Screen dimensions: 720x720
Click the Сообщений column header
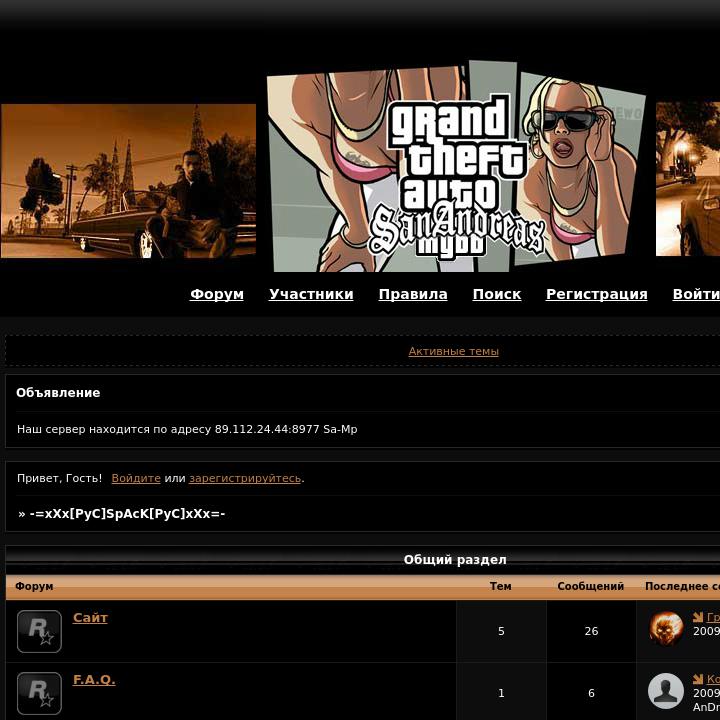point(591,586)
